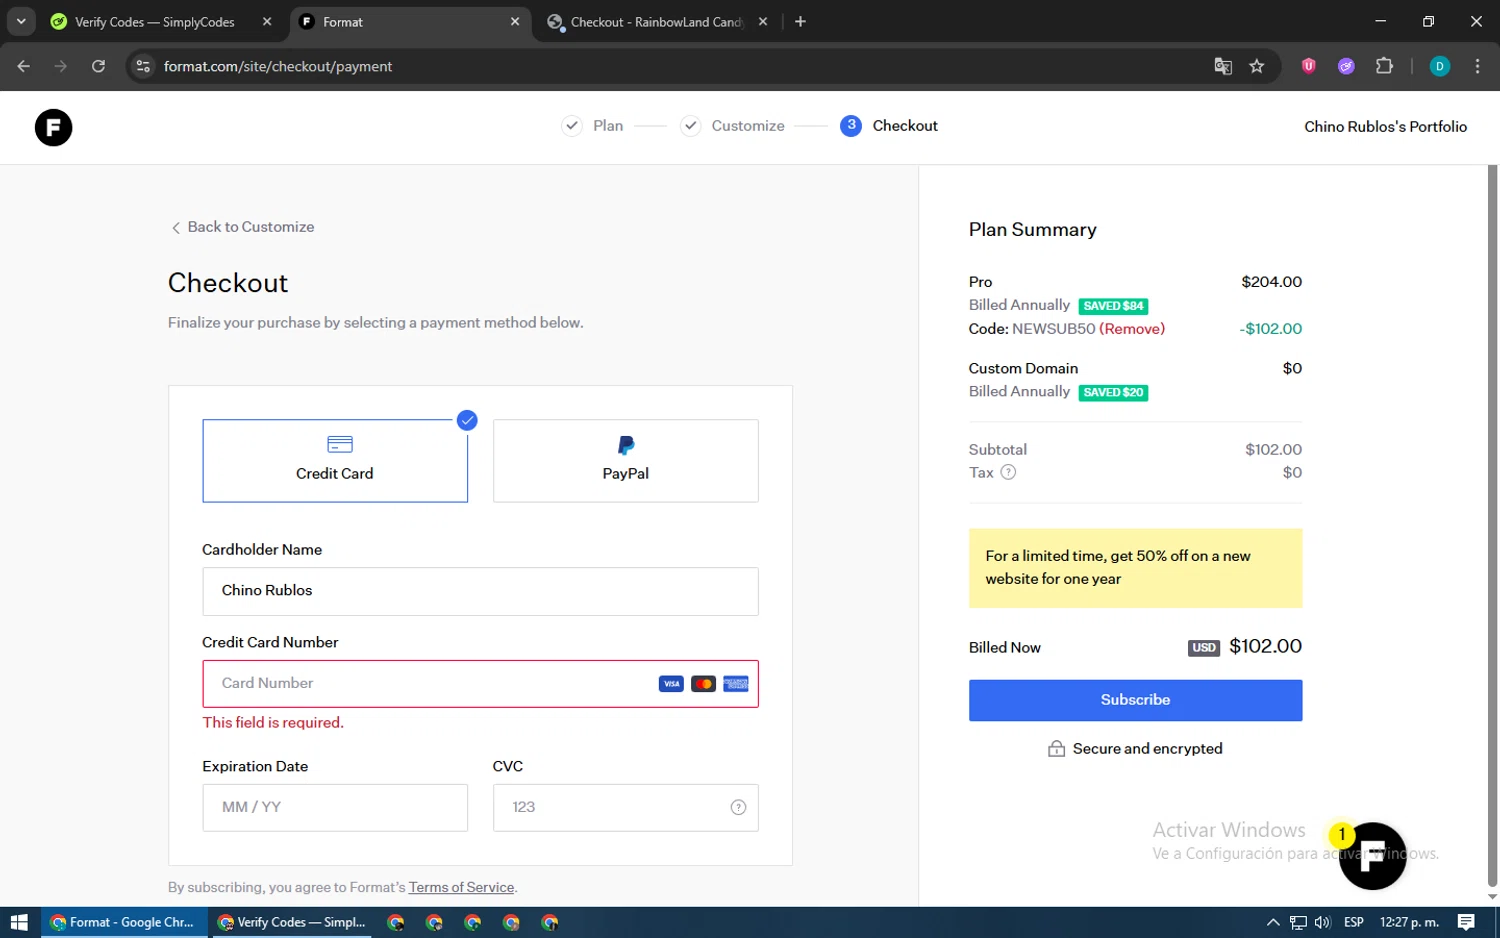The height and width of the screenshot is (938, 1500).
Task: Click the American Express card icon
Action: point(736,684)
